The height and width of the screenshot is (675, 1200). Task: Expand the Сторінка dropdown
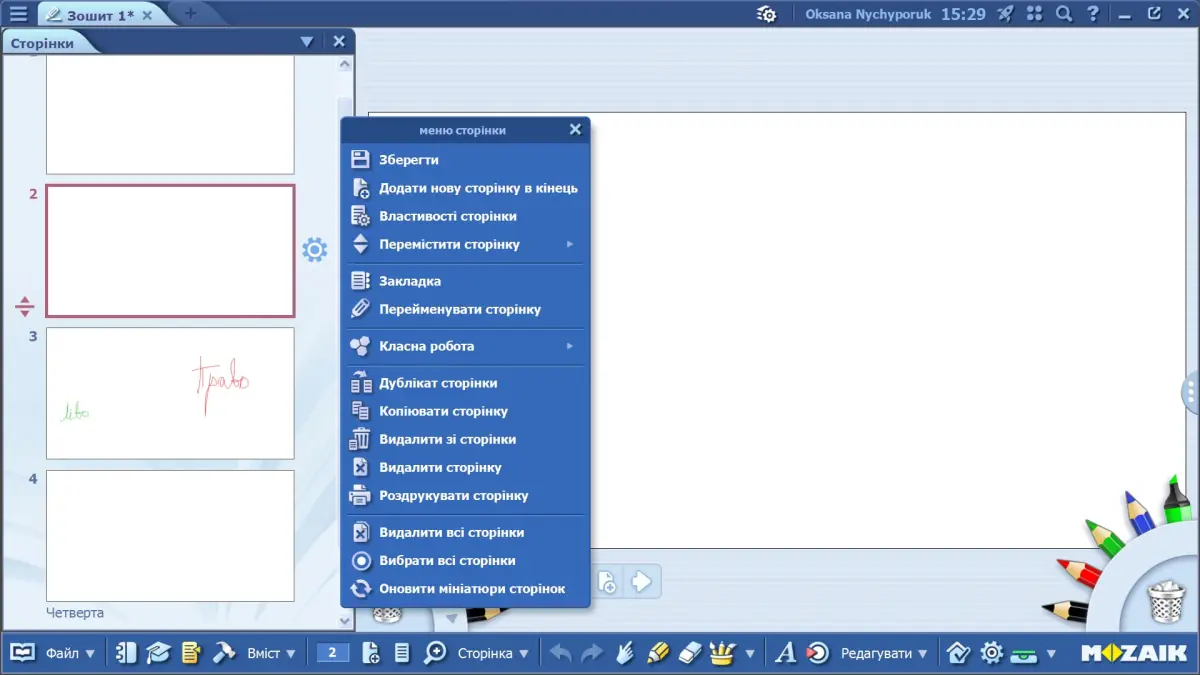493,653
